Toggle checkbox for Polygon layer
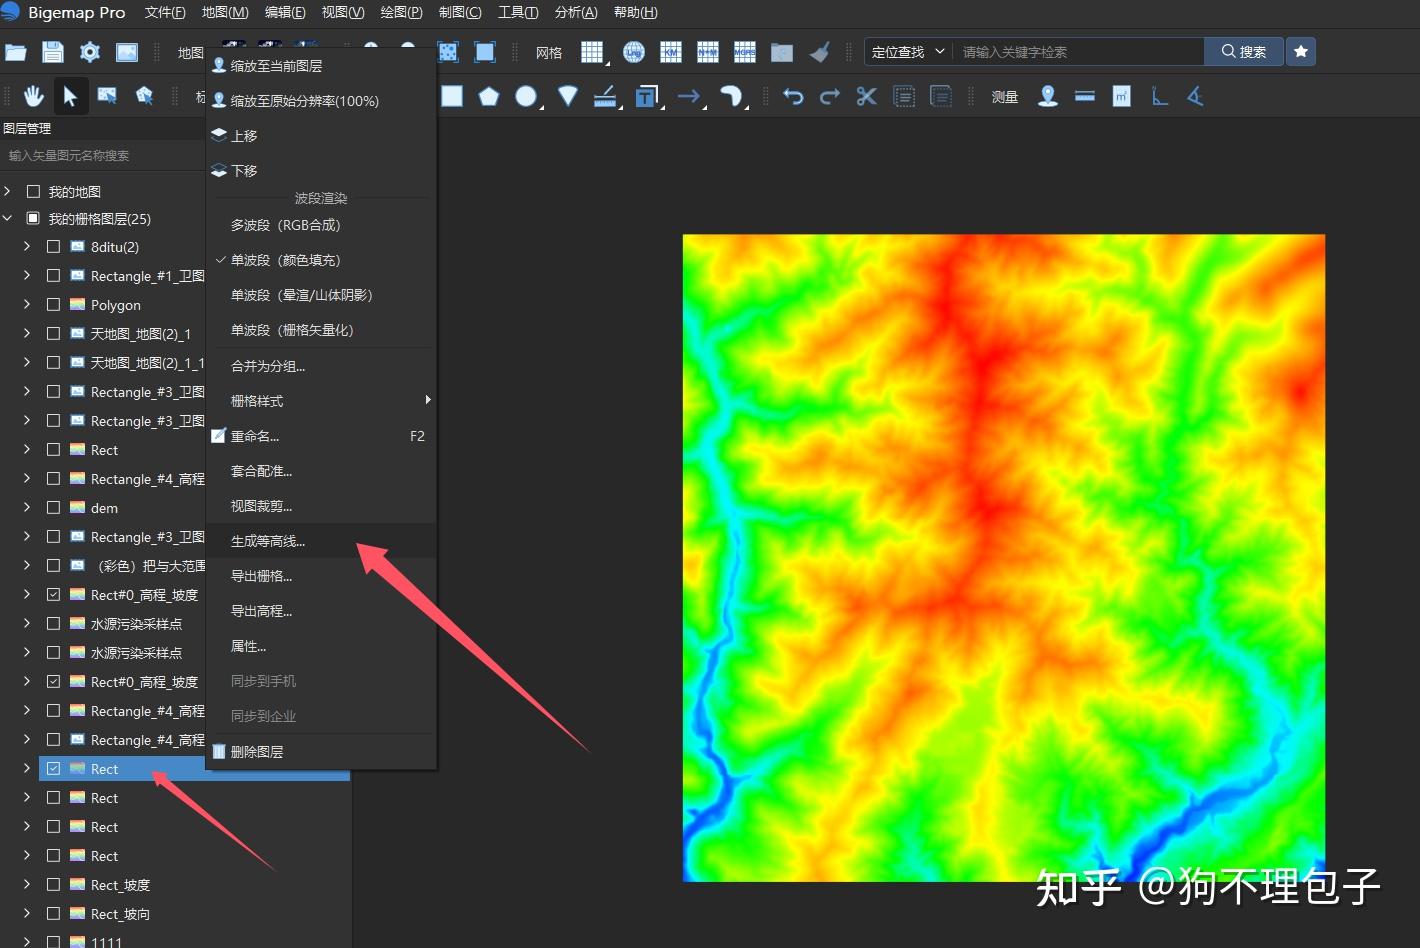Screen dimensions: 1420x948 [54, 304]
